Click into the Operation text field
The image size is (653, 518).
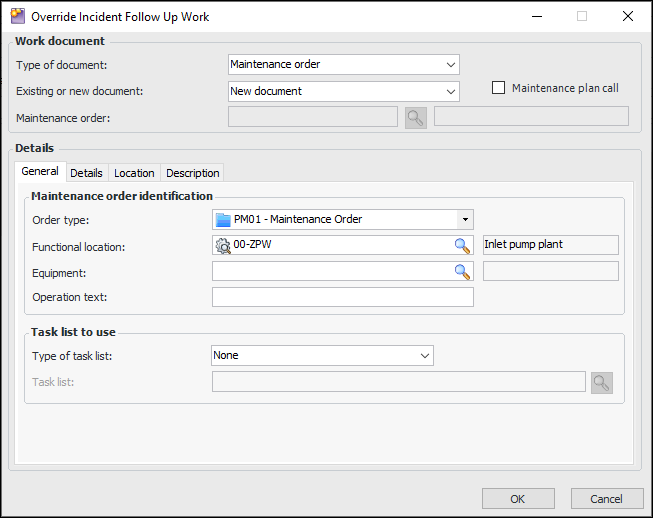point(342,297)
